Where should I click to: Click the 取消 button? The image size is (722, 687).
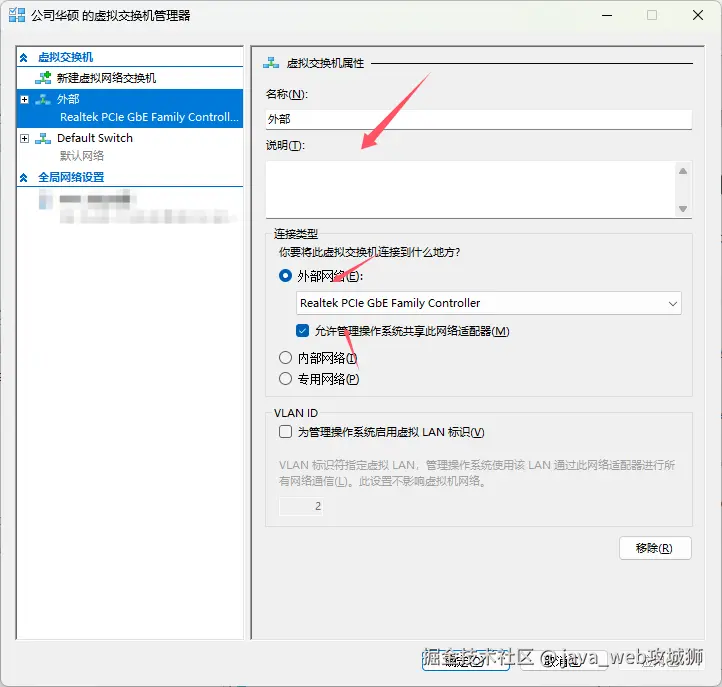click(x=563, y=660)
